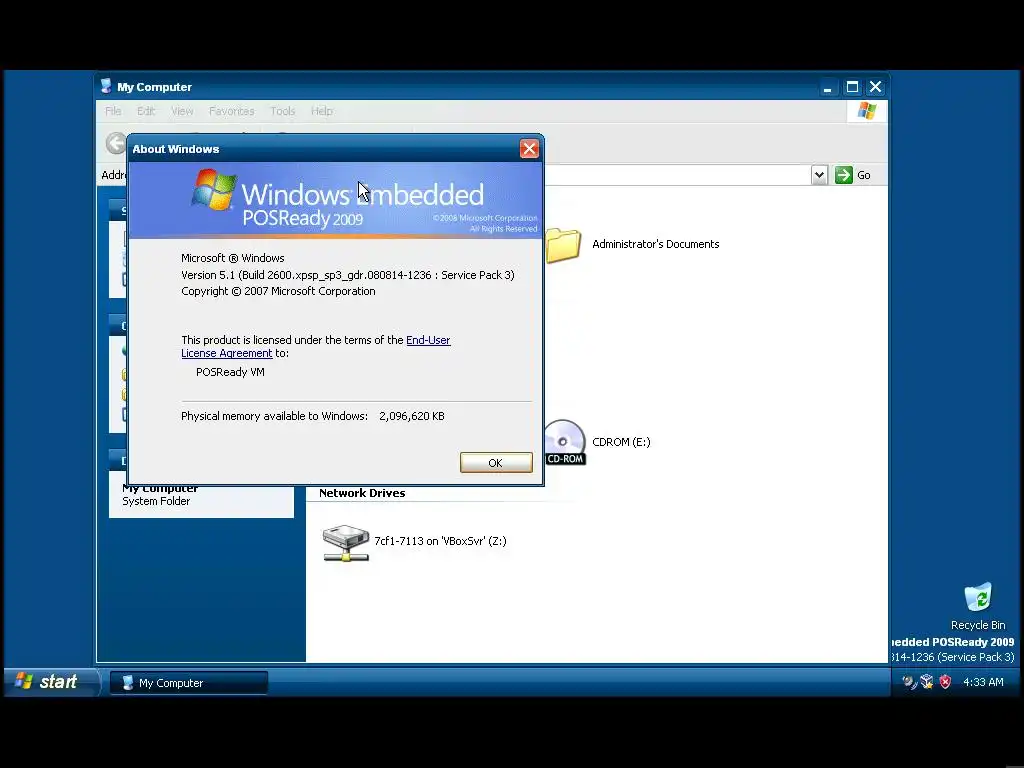Click POSReady VM licensee text

[x=230, y=372]
